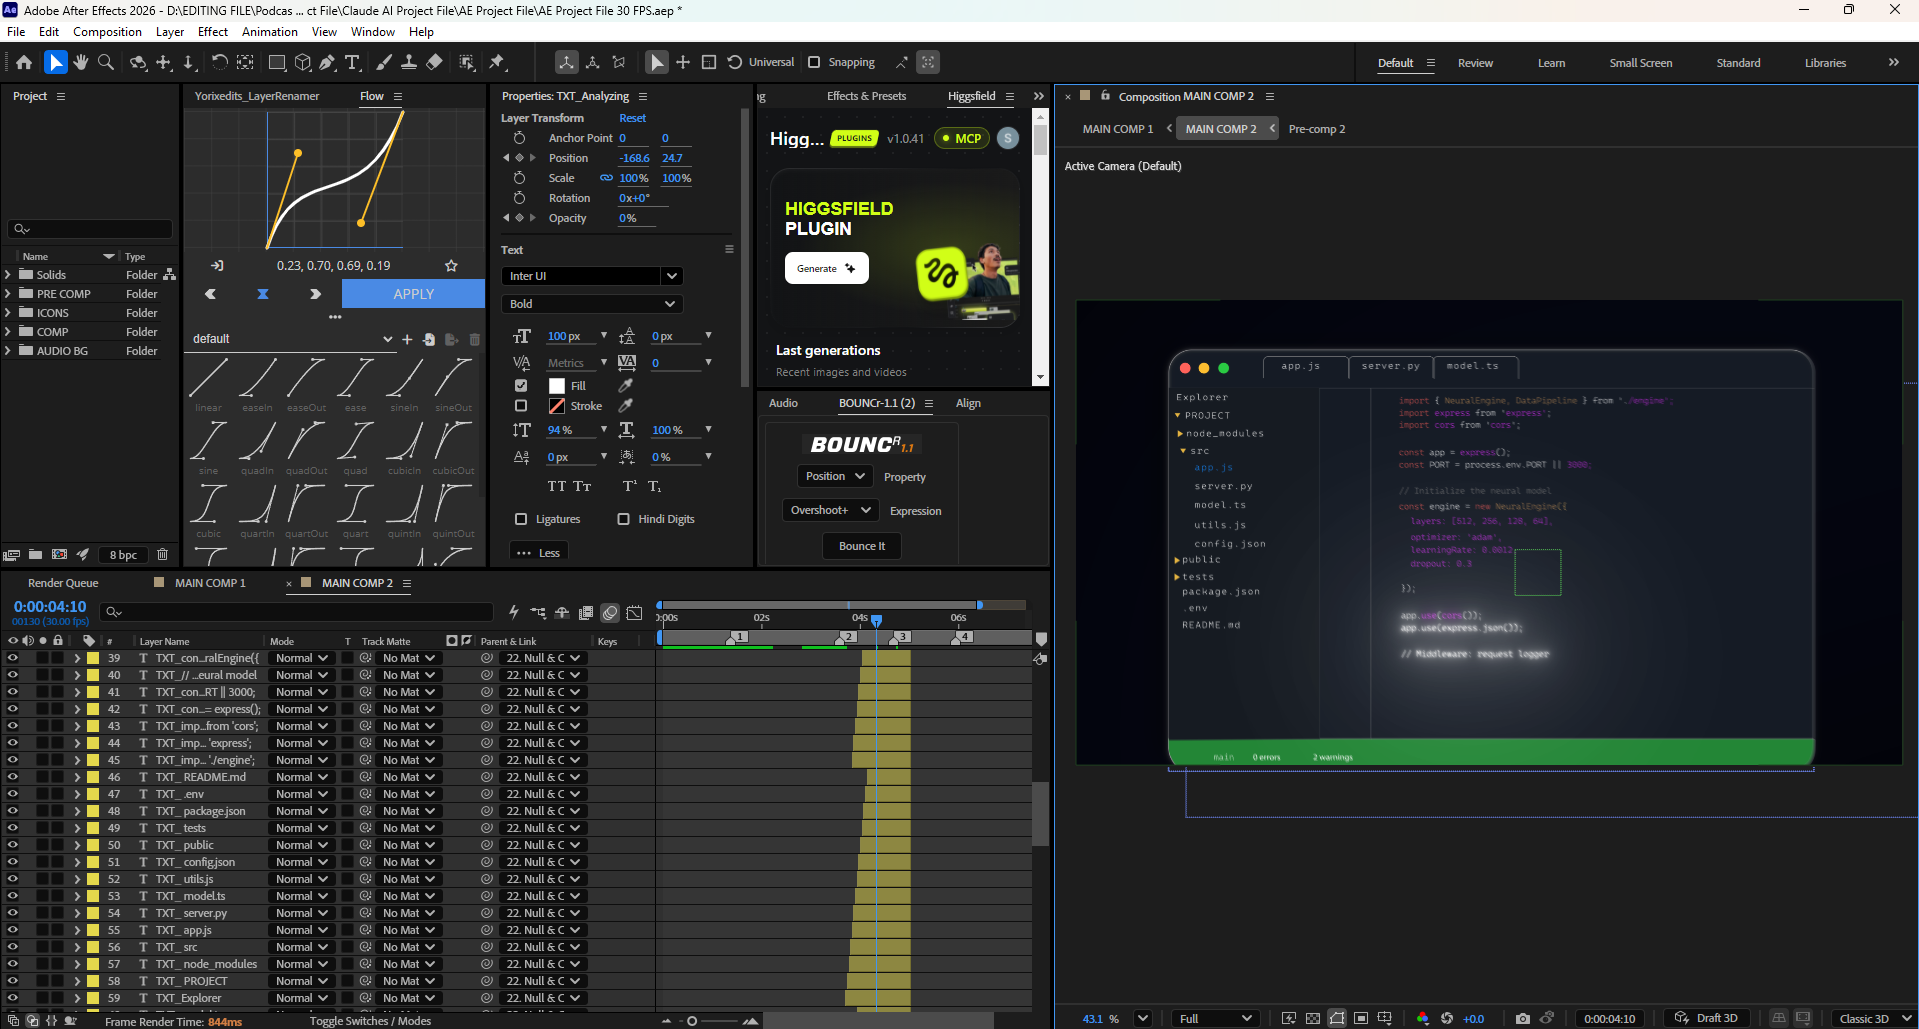Screen dimensions: 1919x1029
Task: Select the Rectangle shape tool
Action: tap(277, 62)
